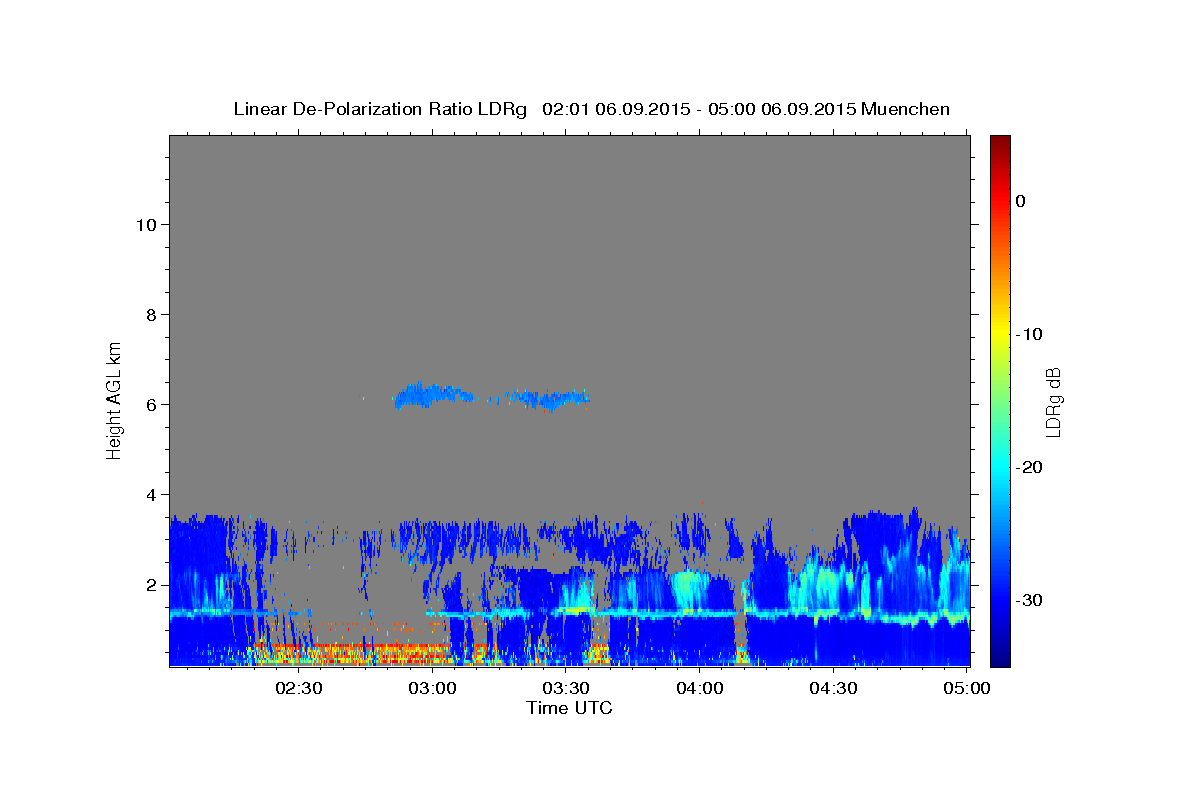Click the 04:30 time tick label
This screenshot has height=800, width=1200.
pyautogui.click(x=833, y=688)
